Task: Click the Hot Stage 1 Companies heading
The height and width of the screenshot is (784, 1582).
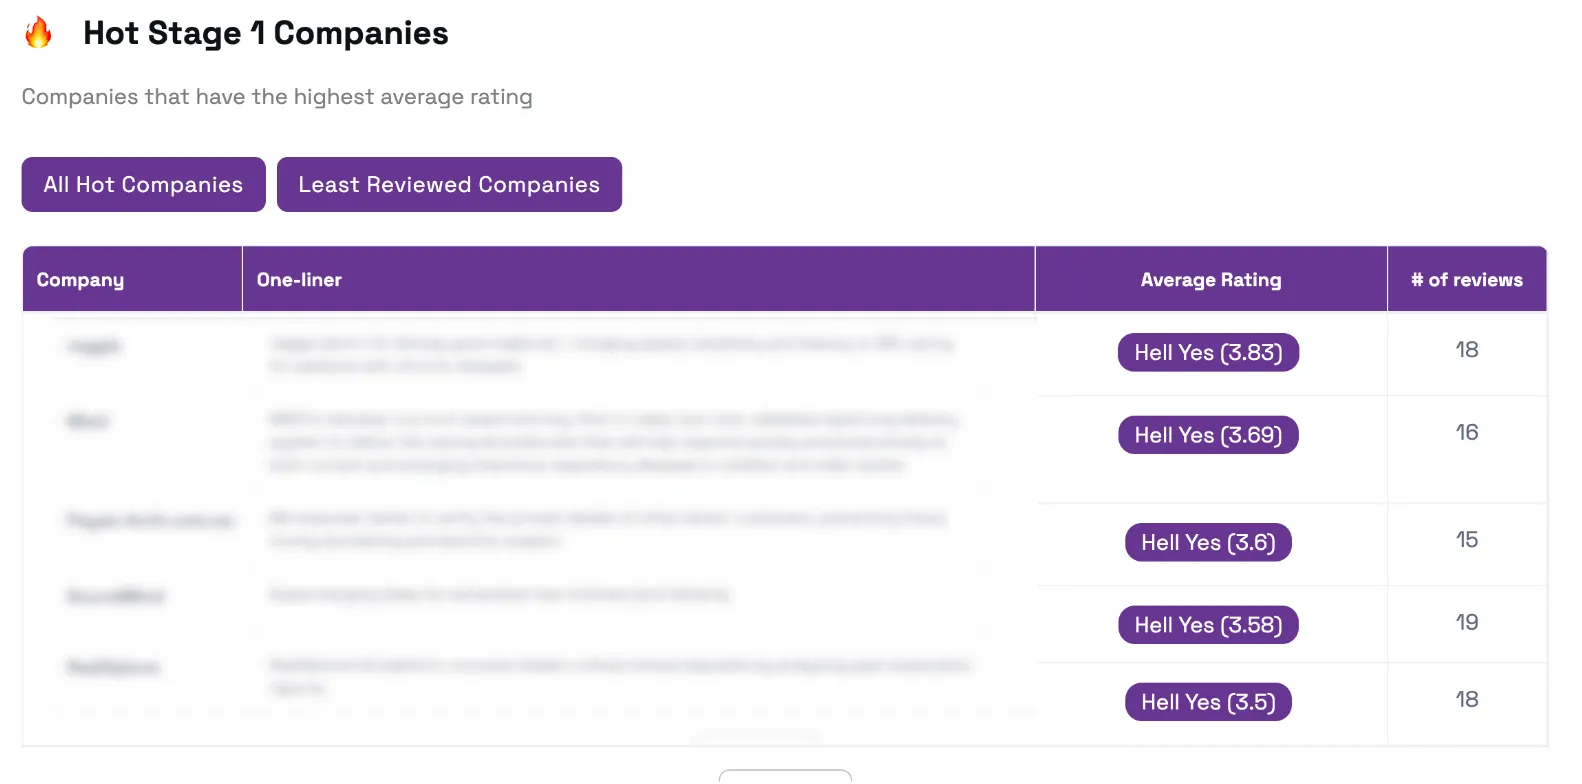Action: [x=266, y=33]
